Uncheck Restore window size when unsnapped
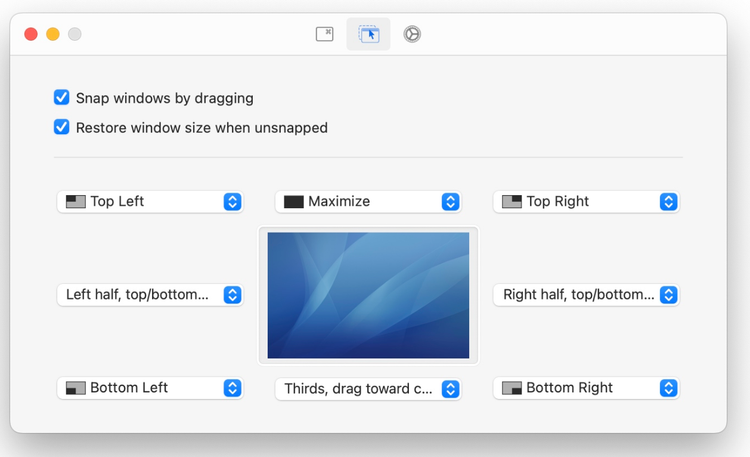 pyautogui.click(x=62, y=127)
